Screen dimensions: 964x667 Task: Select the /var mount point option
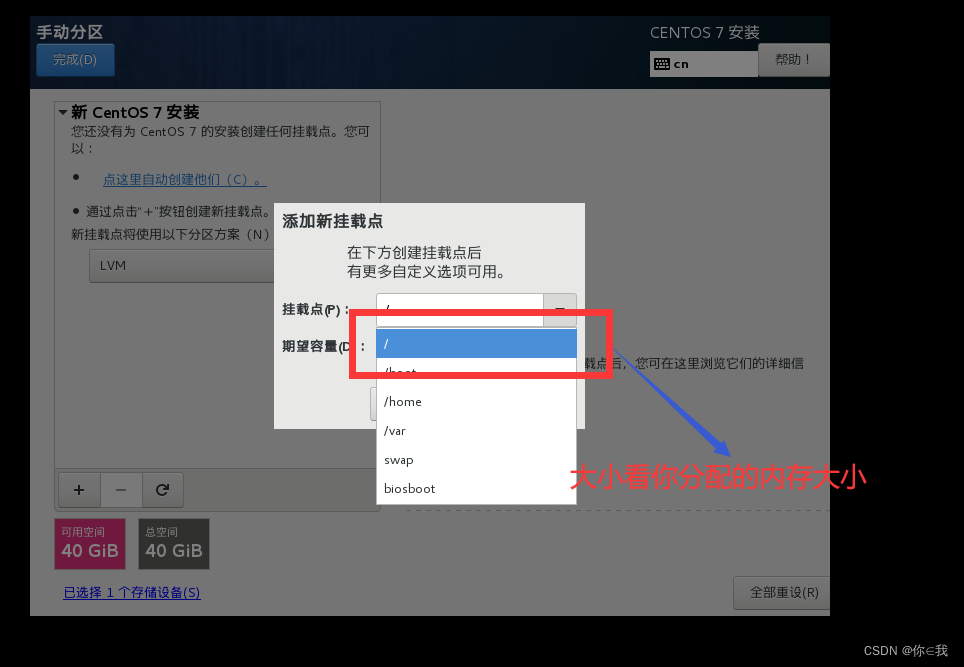(x=476, y=431)
